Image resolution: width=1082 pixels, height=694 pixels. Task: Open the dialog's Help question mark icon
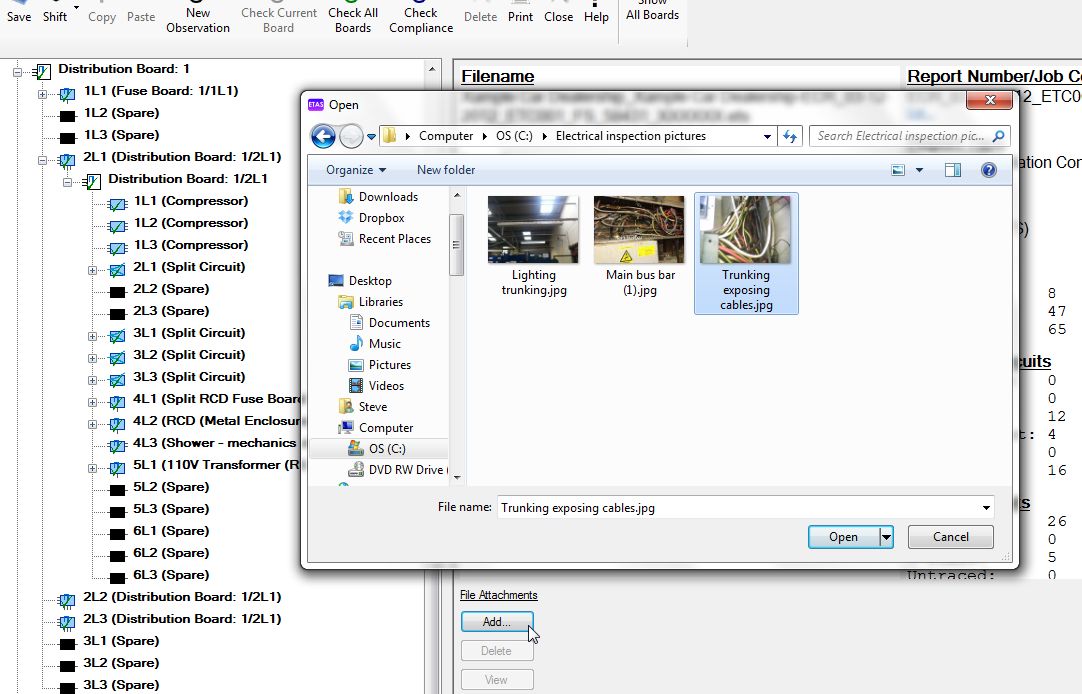tap(989, 170)
